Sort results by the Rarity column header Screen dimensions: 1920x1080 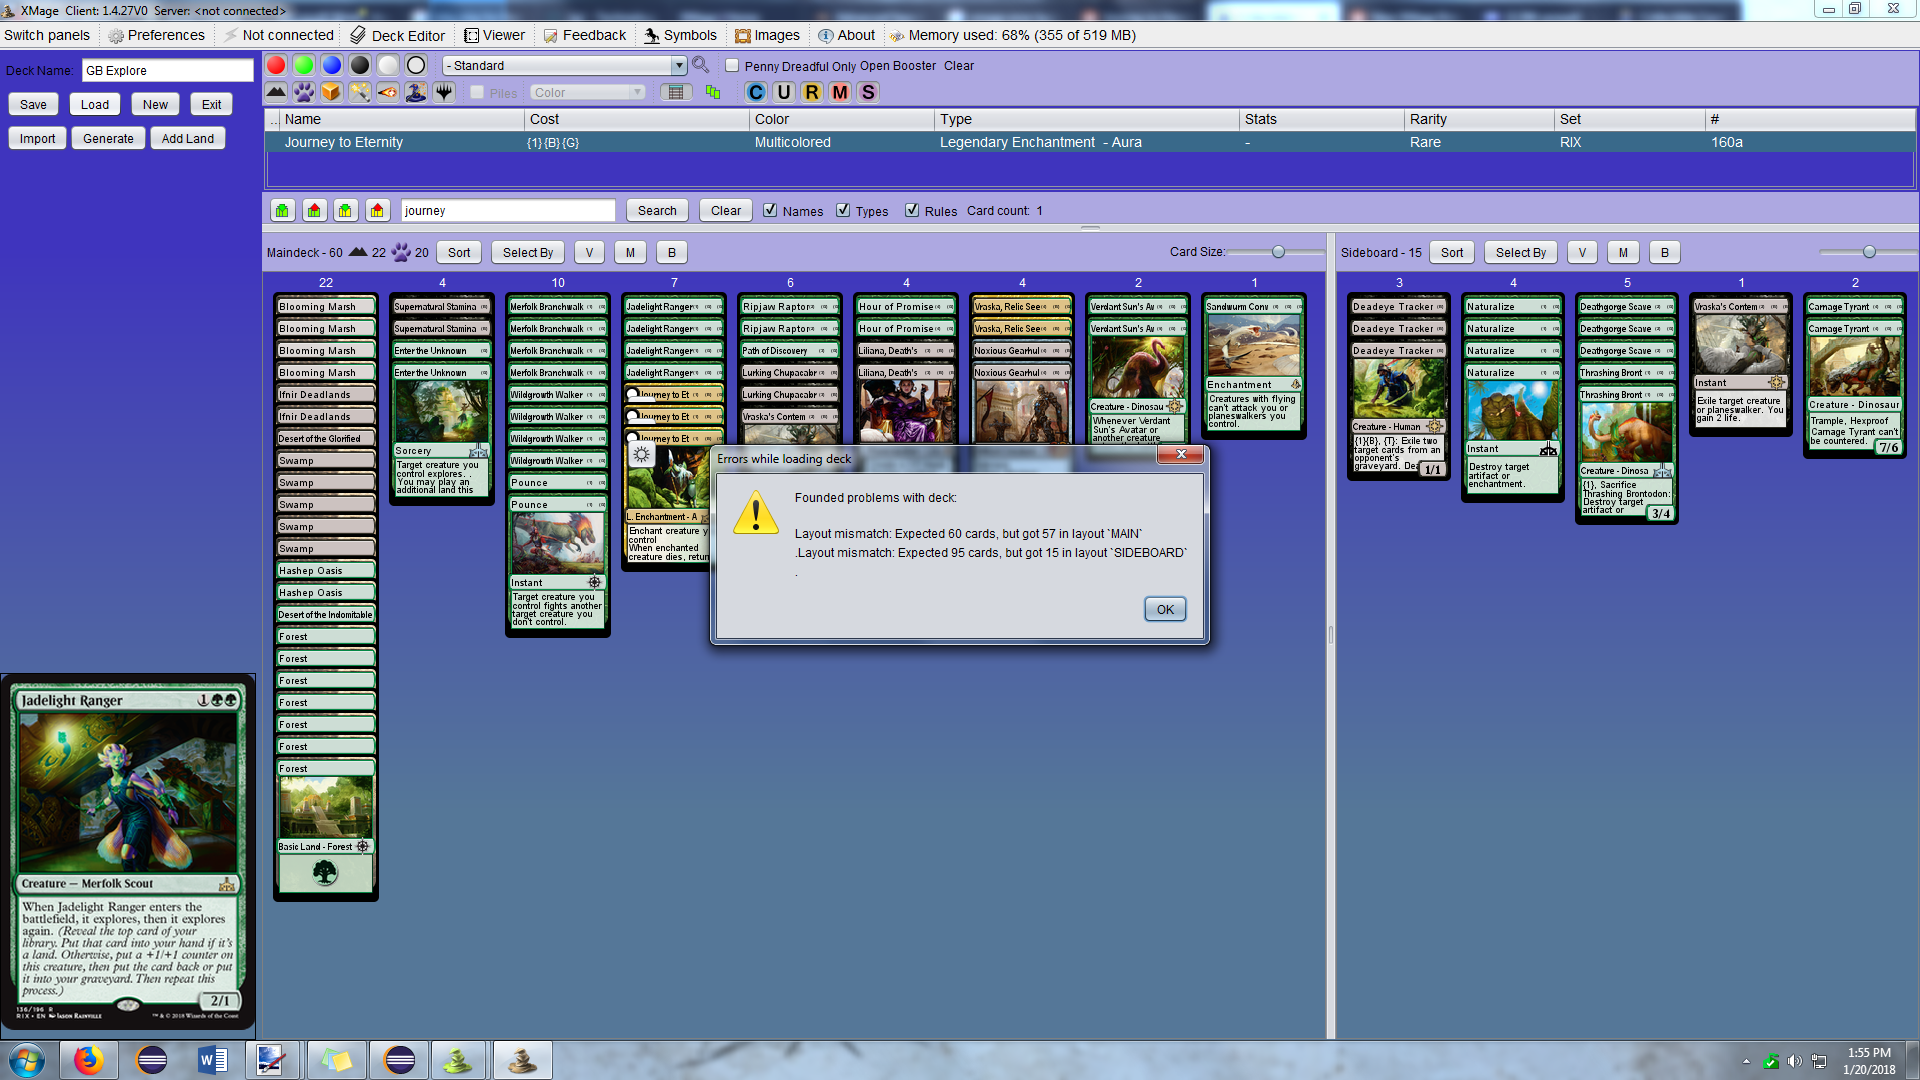click(x=1479, y=119)
